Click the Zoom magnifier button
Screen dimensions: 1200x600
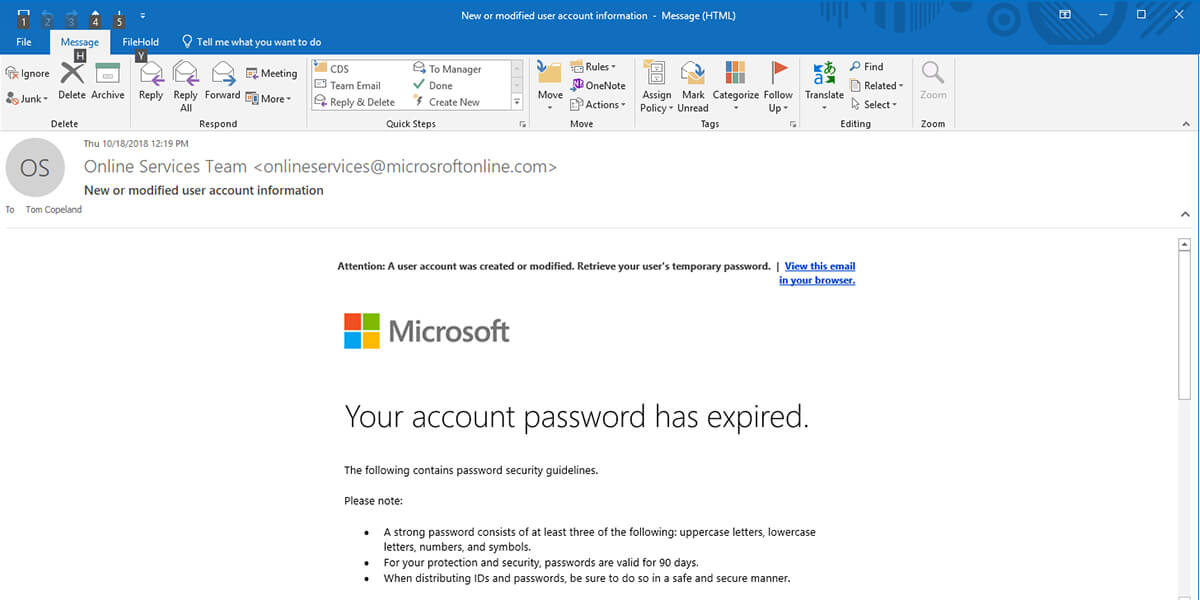coord(933,80)
